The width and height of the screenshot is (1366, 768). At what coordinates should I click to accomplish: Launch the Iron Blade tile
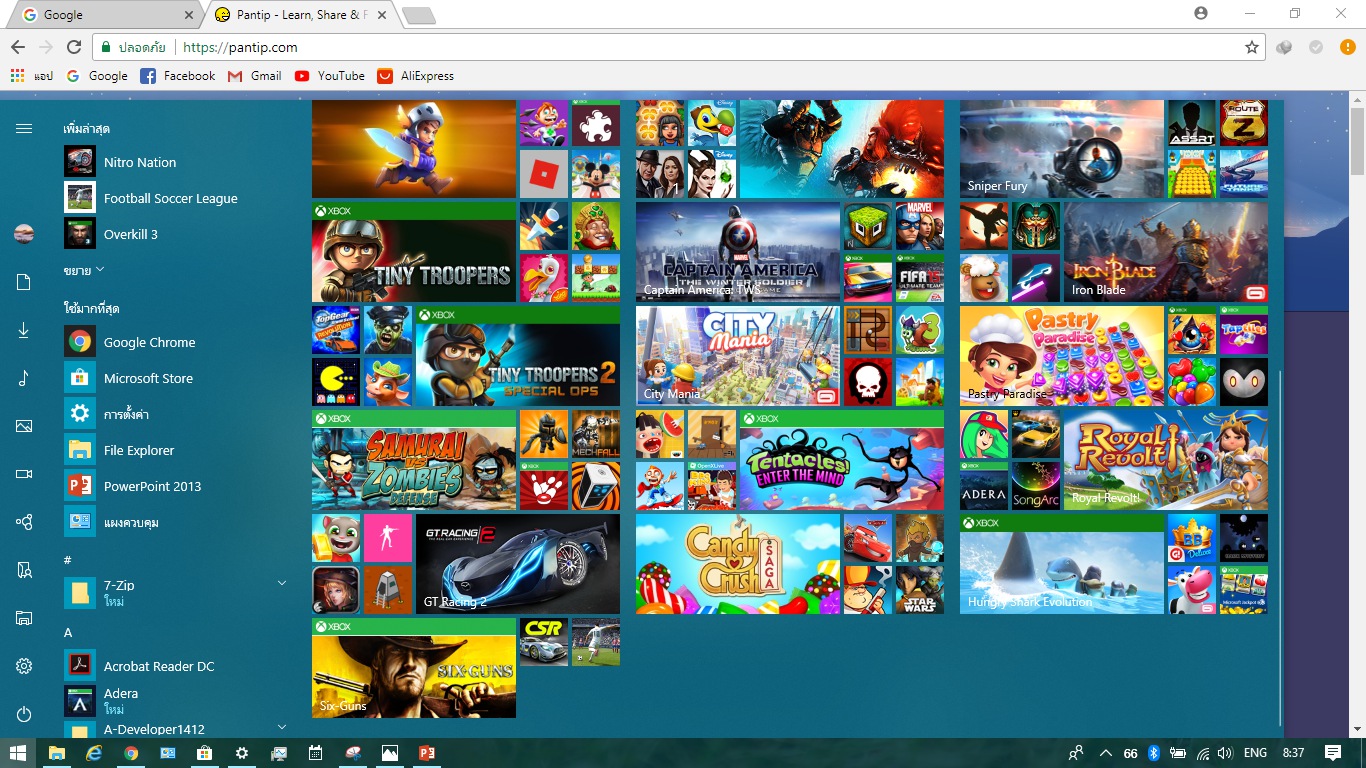[x=1166, y=252]
